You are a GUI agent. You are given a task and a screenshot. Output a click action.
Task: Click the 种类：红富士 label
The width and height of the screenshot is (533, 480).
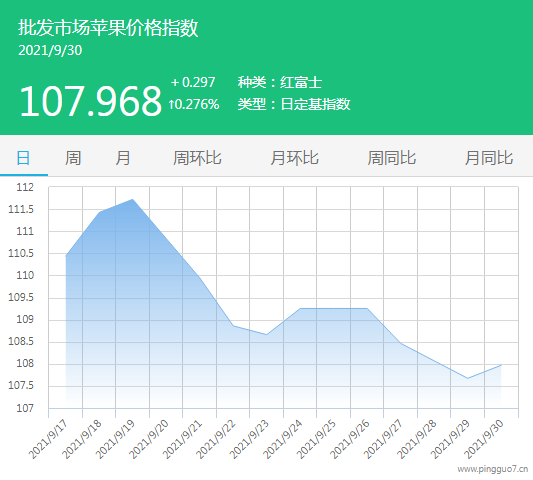(280, 82)
